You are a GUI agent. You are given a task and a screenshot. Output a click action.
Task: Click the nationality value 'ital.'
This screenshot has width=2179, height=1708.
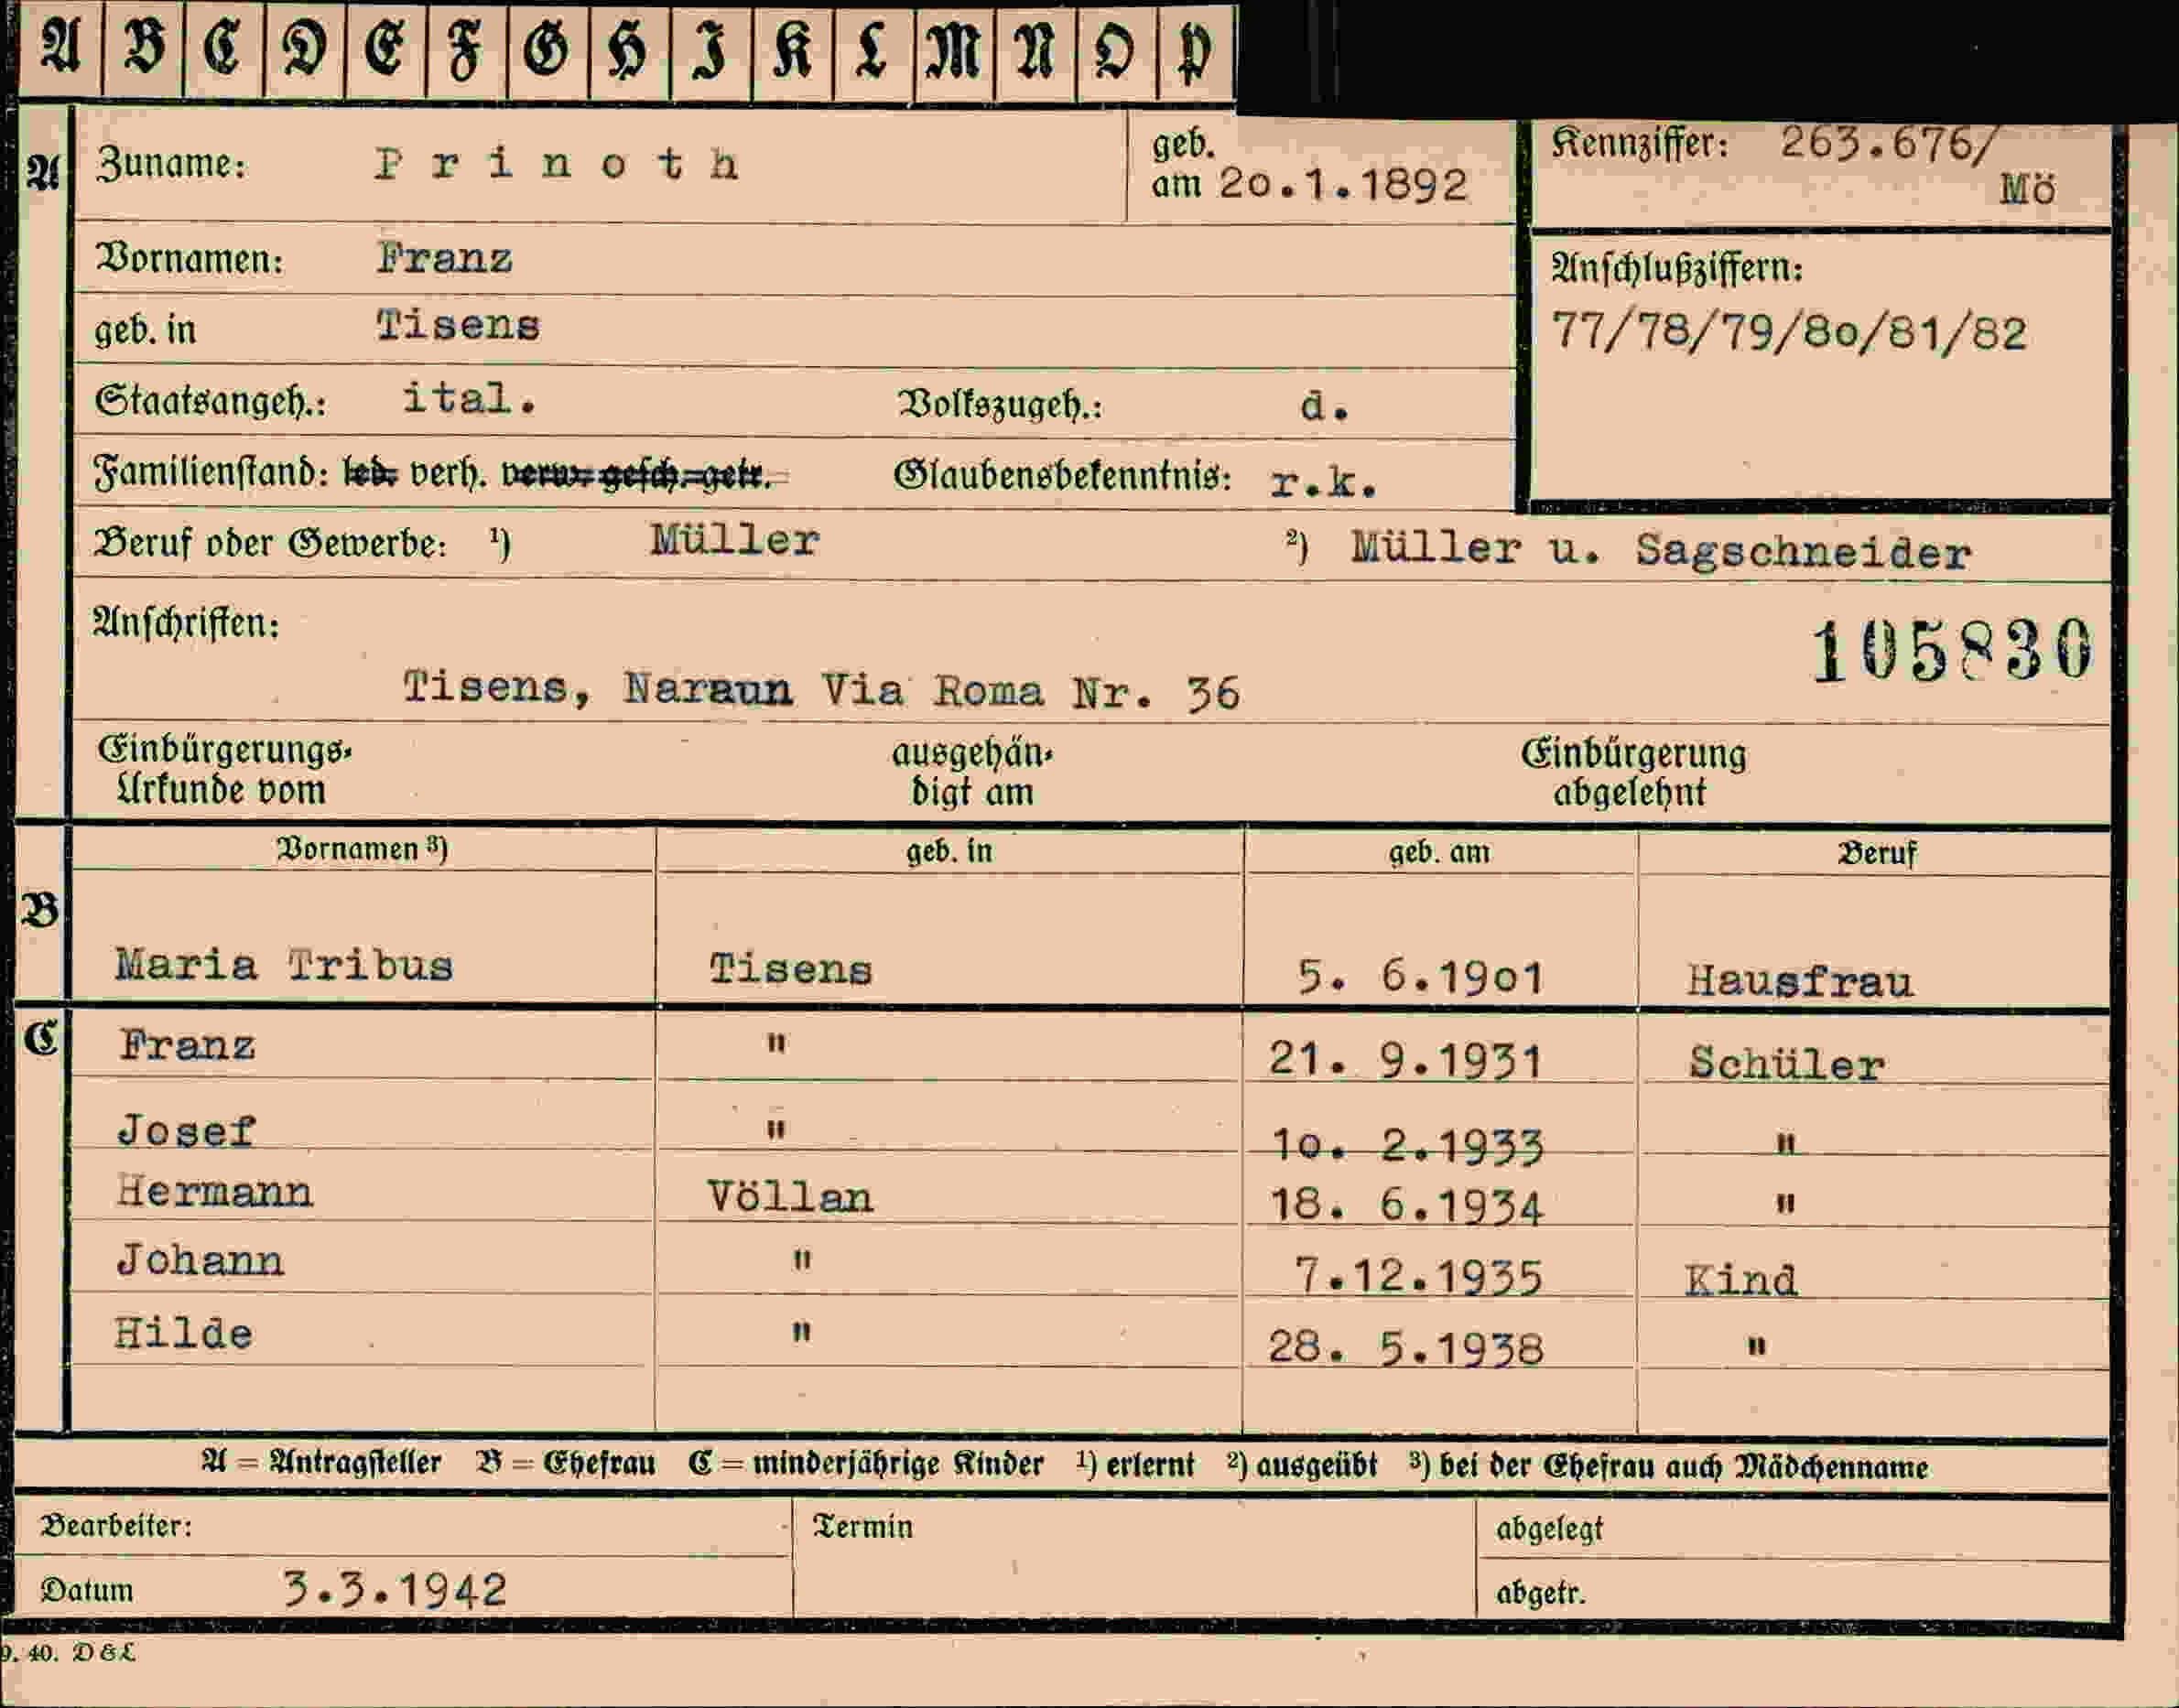[469, 398]
